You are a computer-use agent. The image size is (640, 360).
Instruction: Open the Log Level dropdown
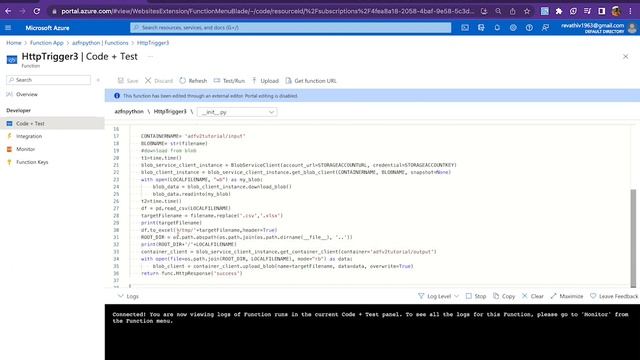coord(439,296)
